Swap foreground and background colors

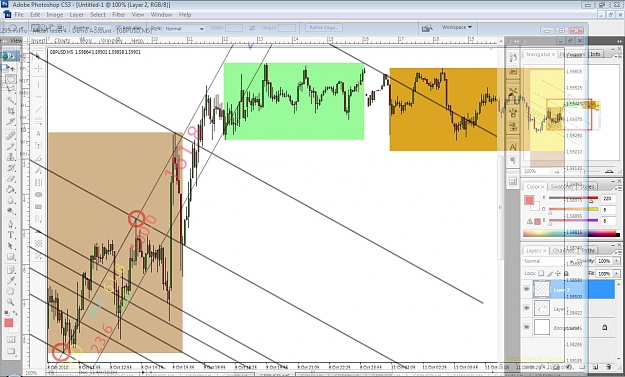coord(14,313)
